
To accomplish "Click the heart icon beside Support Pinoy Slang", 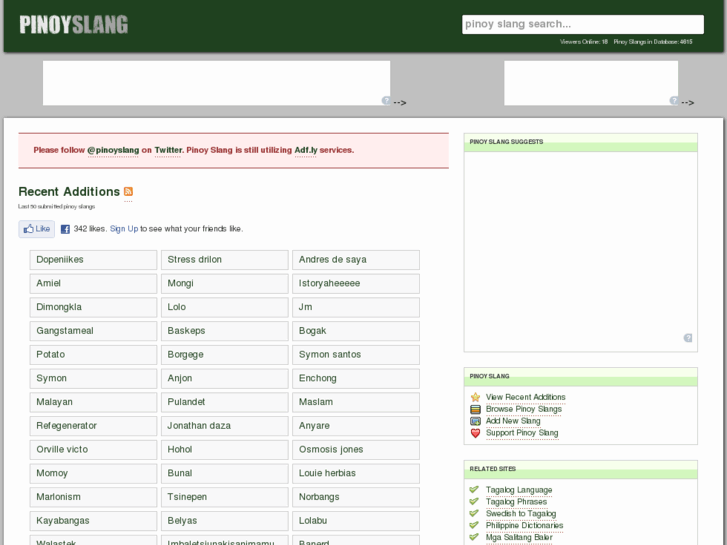I will [475, 433].
